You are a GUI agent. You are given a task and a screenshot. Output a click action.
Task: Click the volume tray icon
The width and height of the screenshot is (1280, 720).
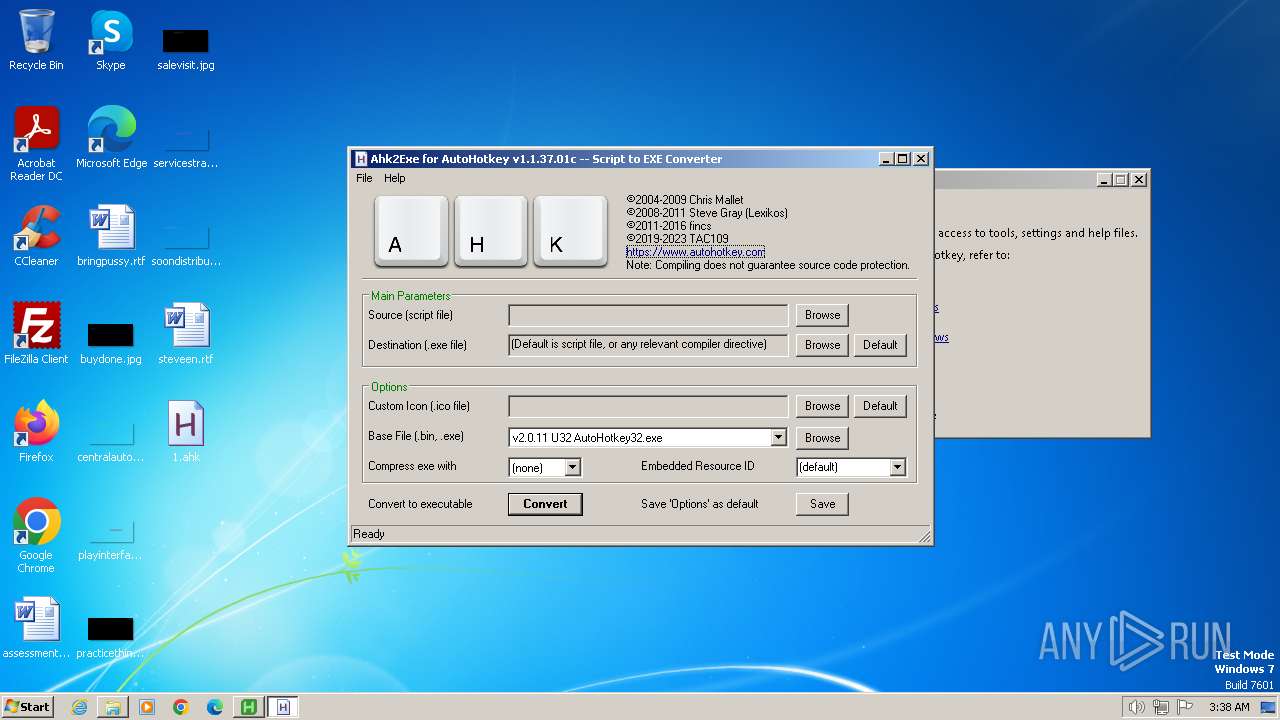tap(1136, 707)
